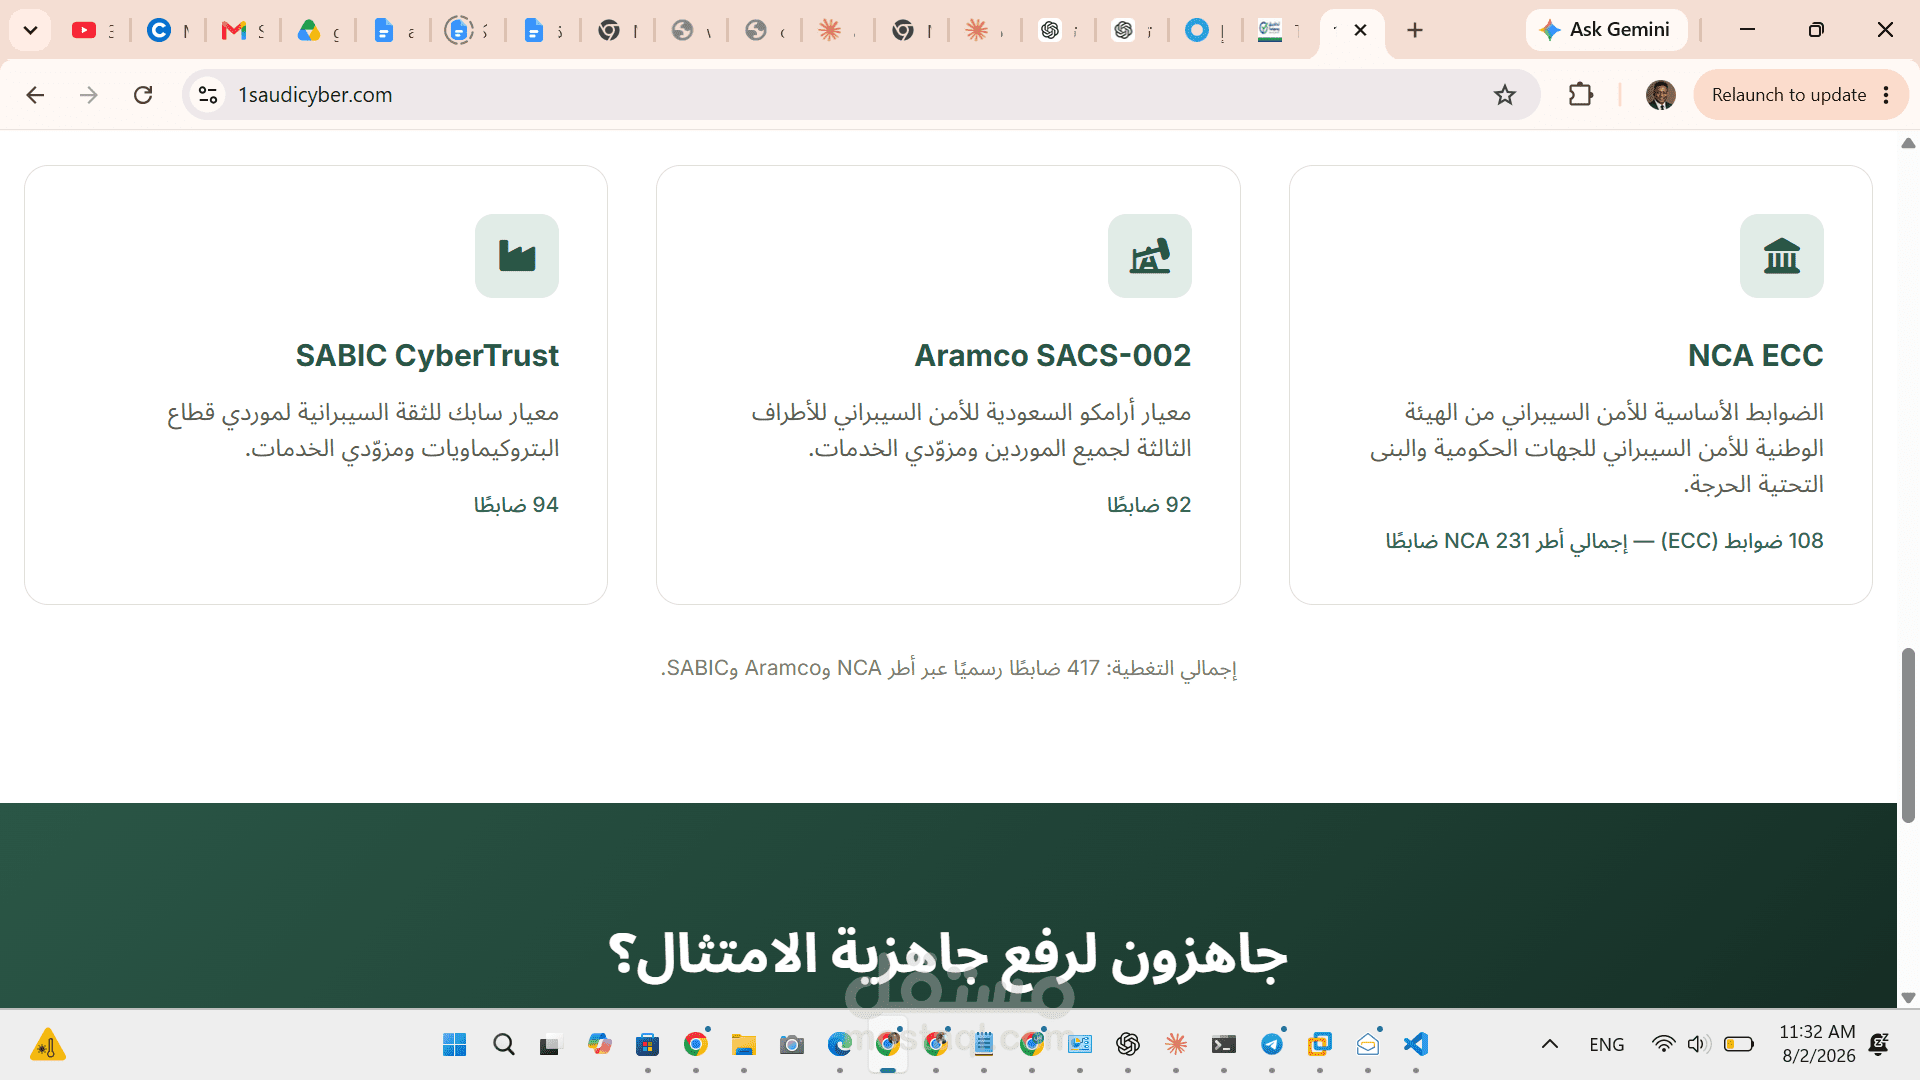The image size is (1920, 1080).
Task: View site information for 1saudicyber.com
Action: tap(208, 95)
